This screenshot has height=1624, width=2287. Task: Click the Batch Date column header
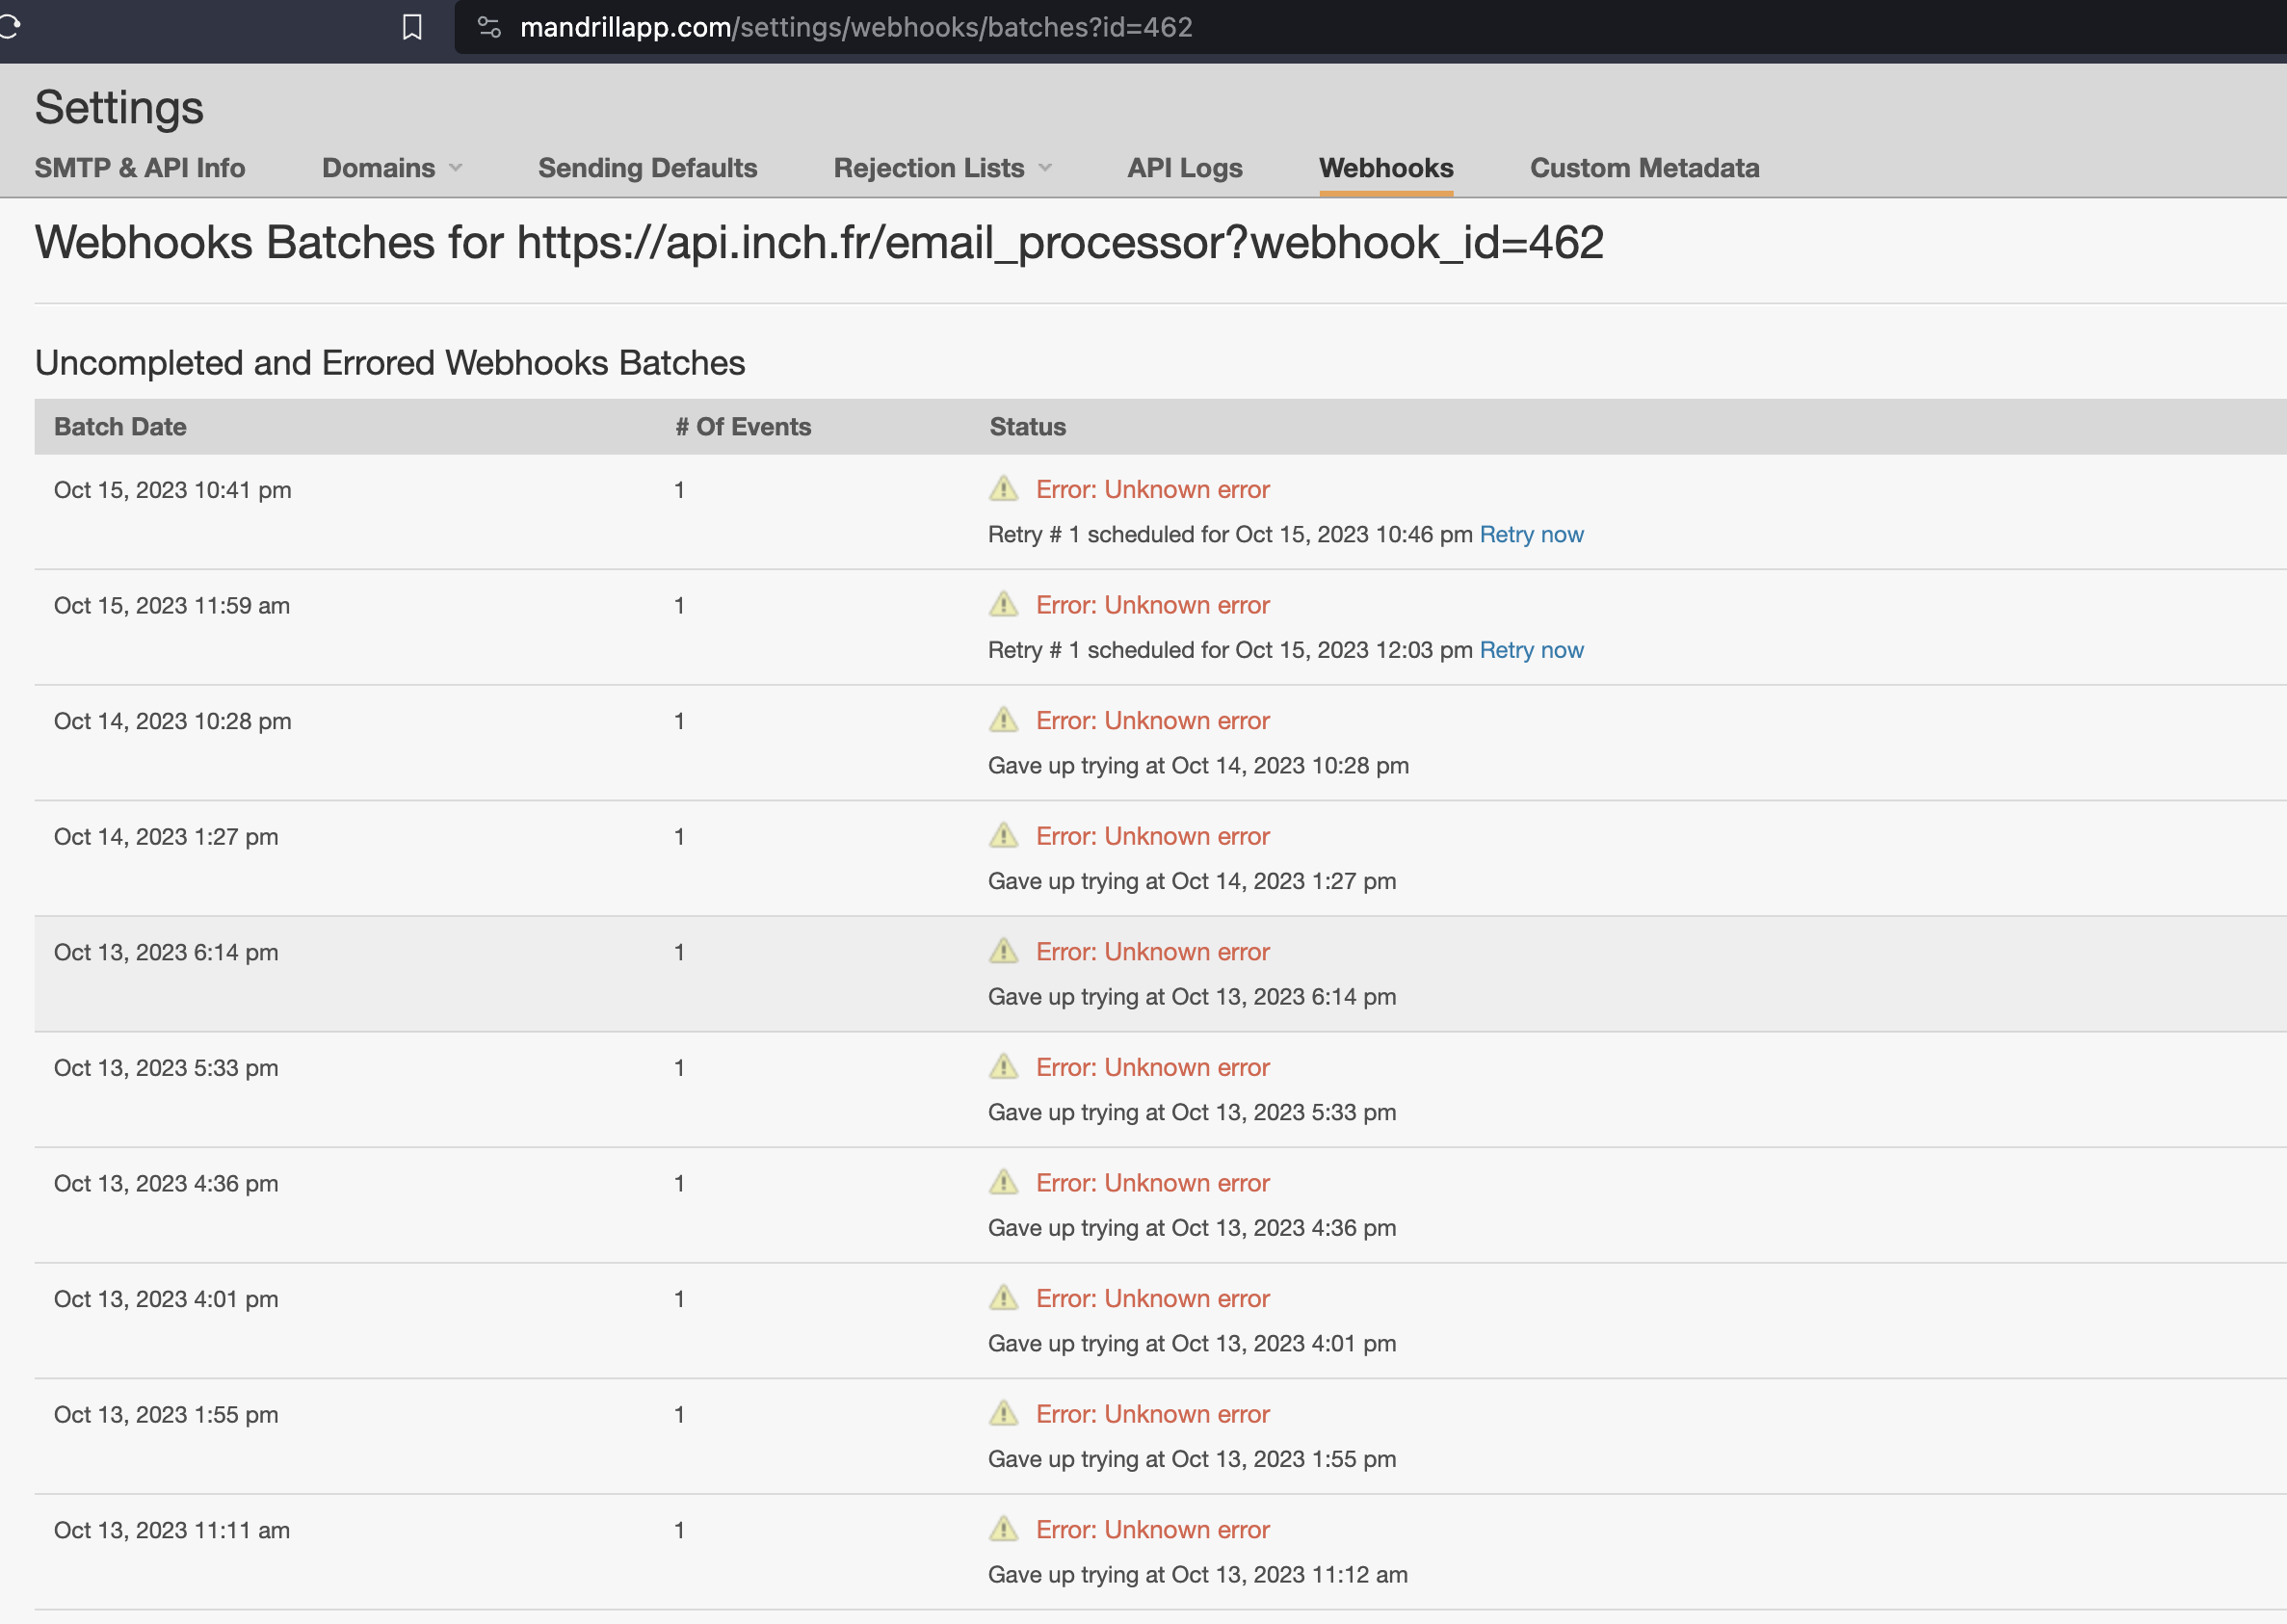click(x=120, y=427)
